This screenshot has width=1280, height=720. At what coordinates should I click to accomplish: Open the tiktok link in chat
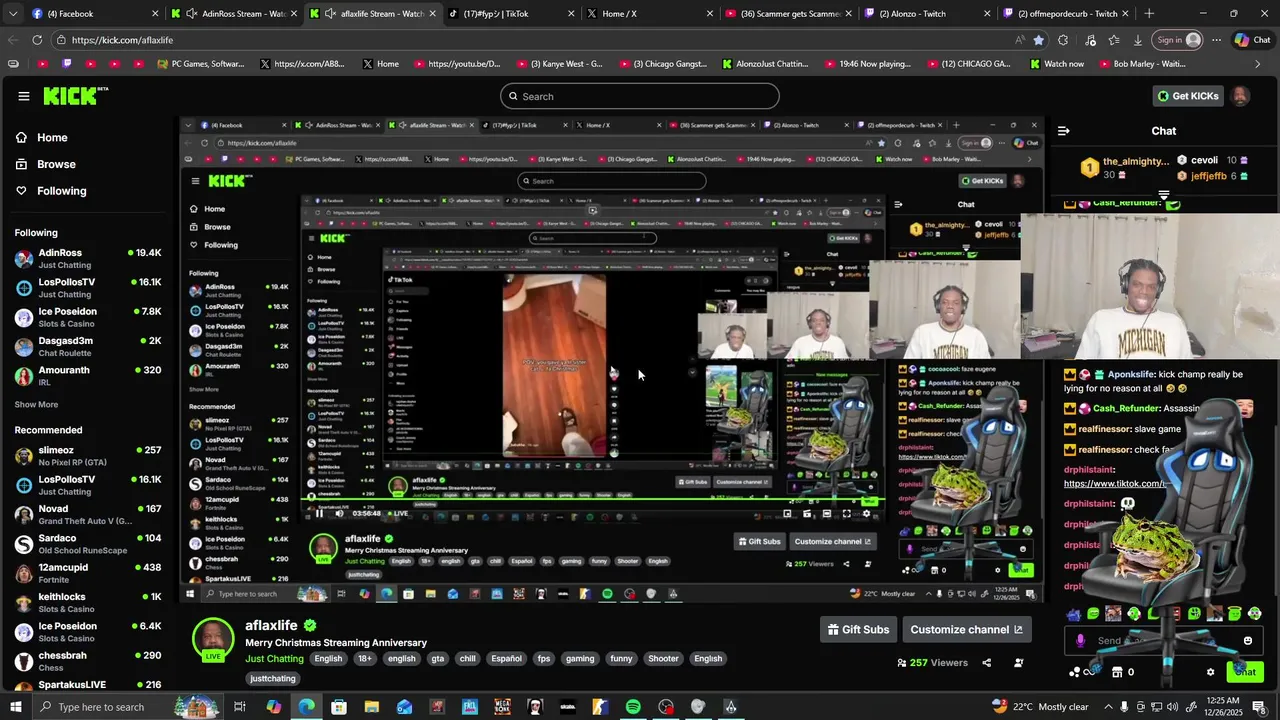pos(1114,484)
